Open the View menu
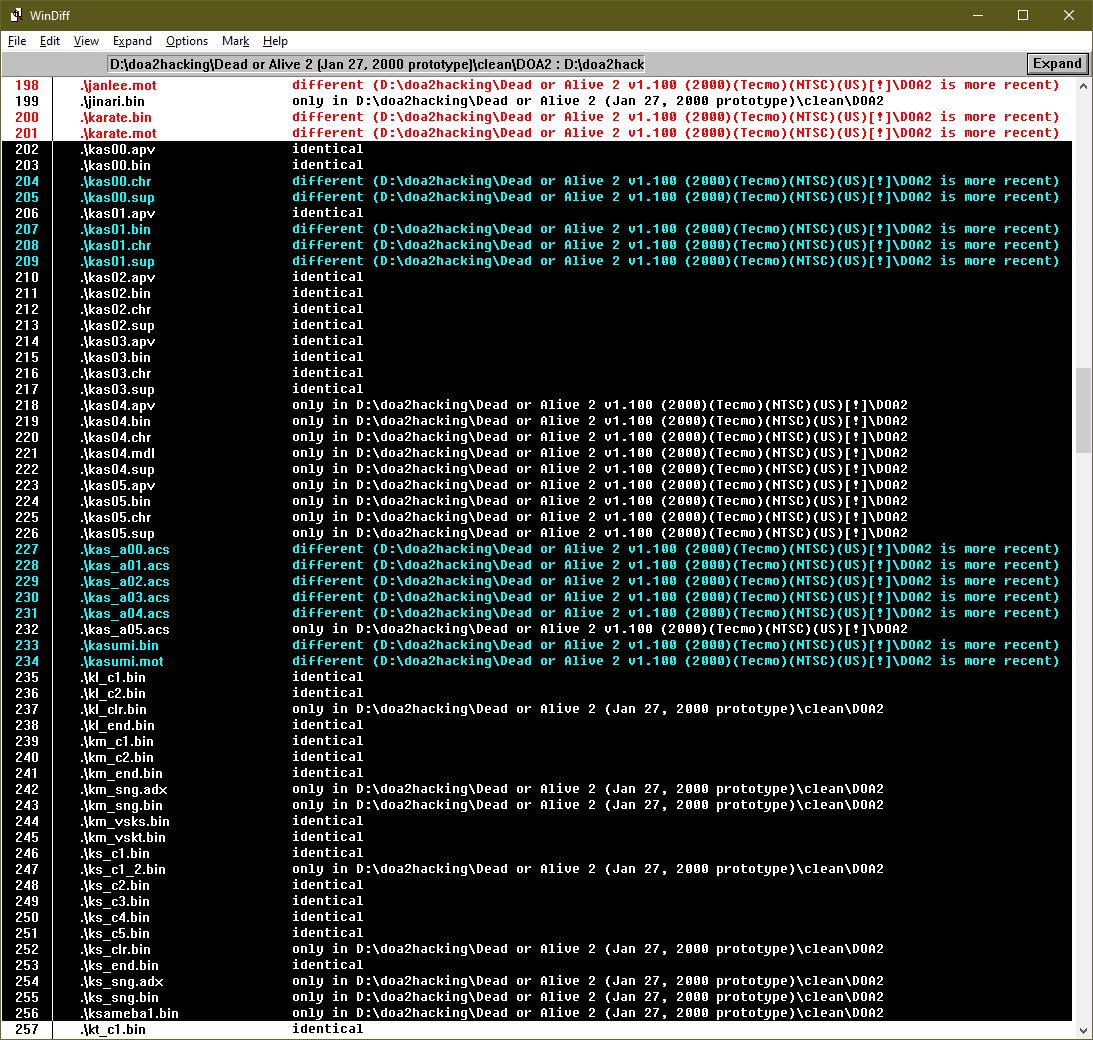Viewport: 1093px width, 1040px height. click(x=86, y=41)
